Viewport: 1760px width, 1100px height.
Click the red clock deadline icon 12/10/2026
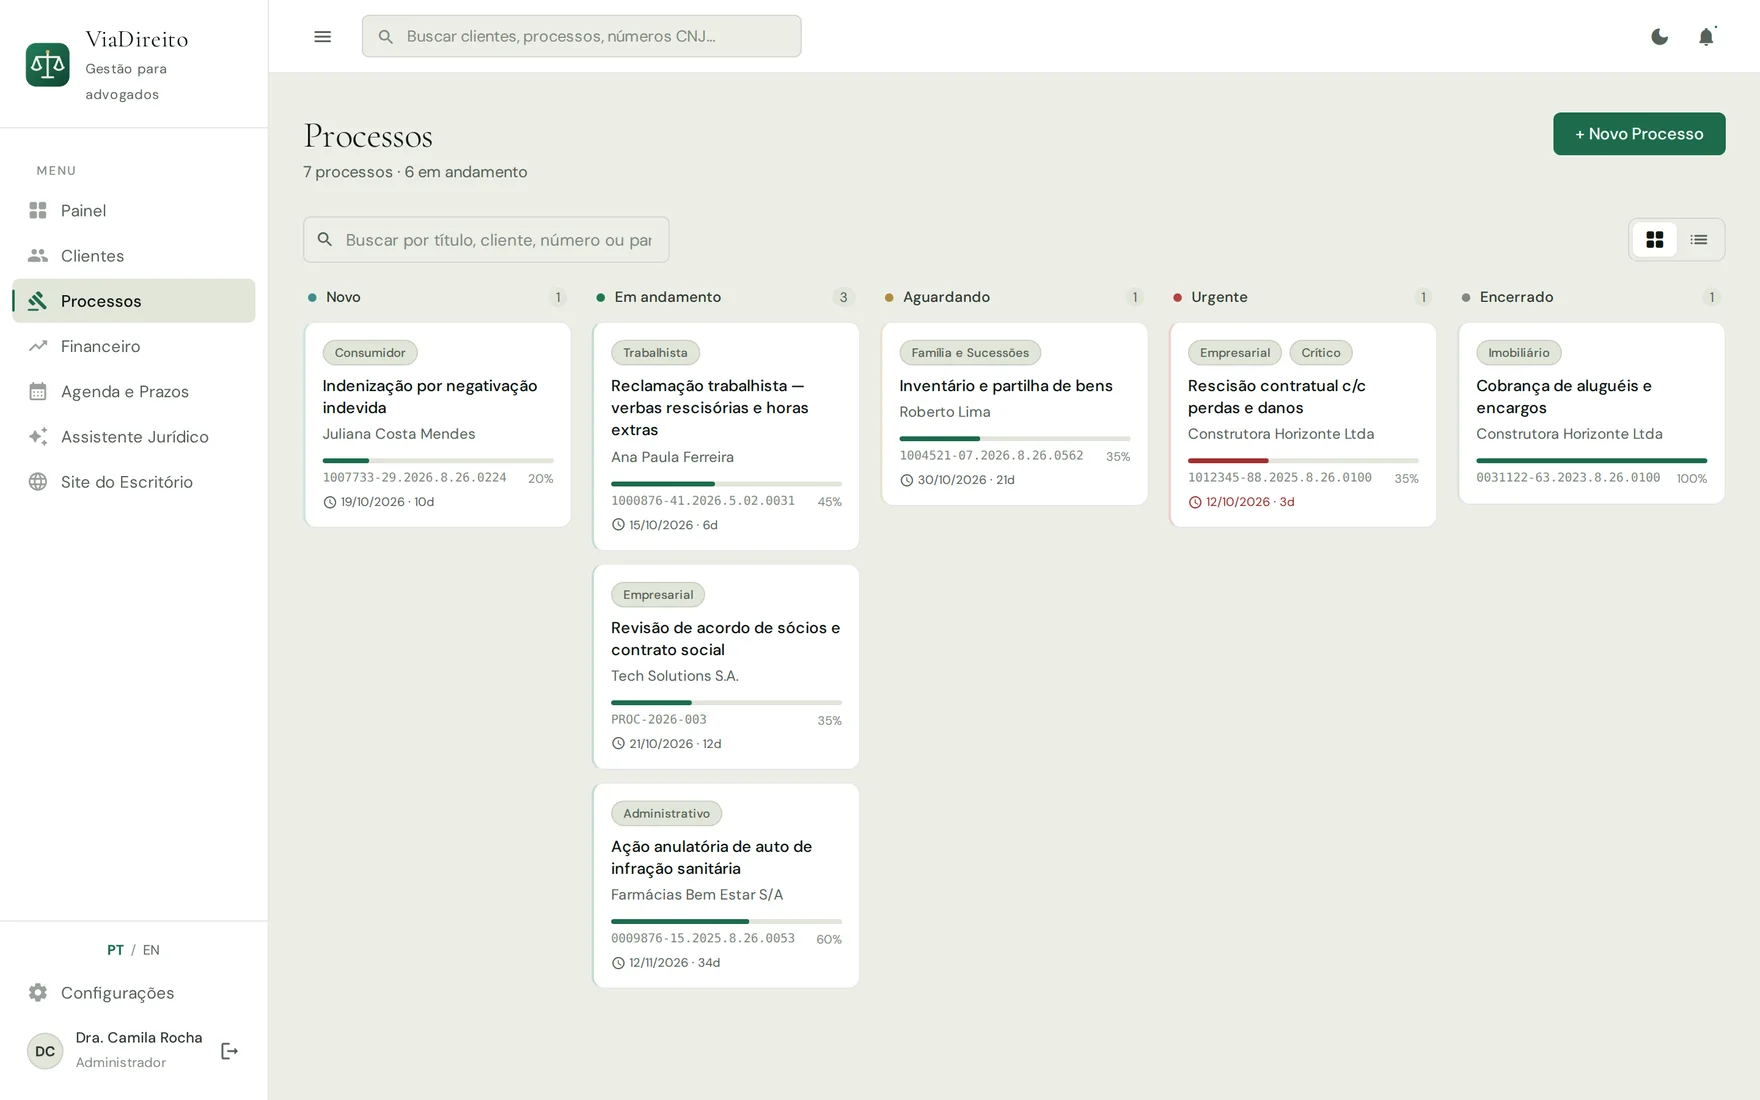pos(1195,503)
